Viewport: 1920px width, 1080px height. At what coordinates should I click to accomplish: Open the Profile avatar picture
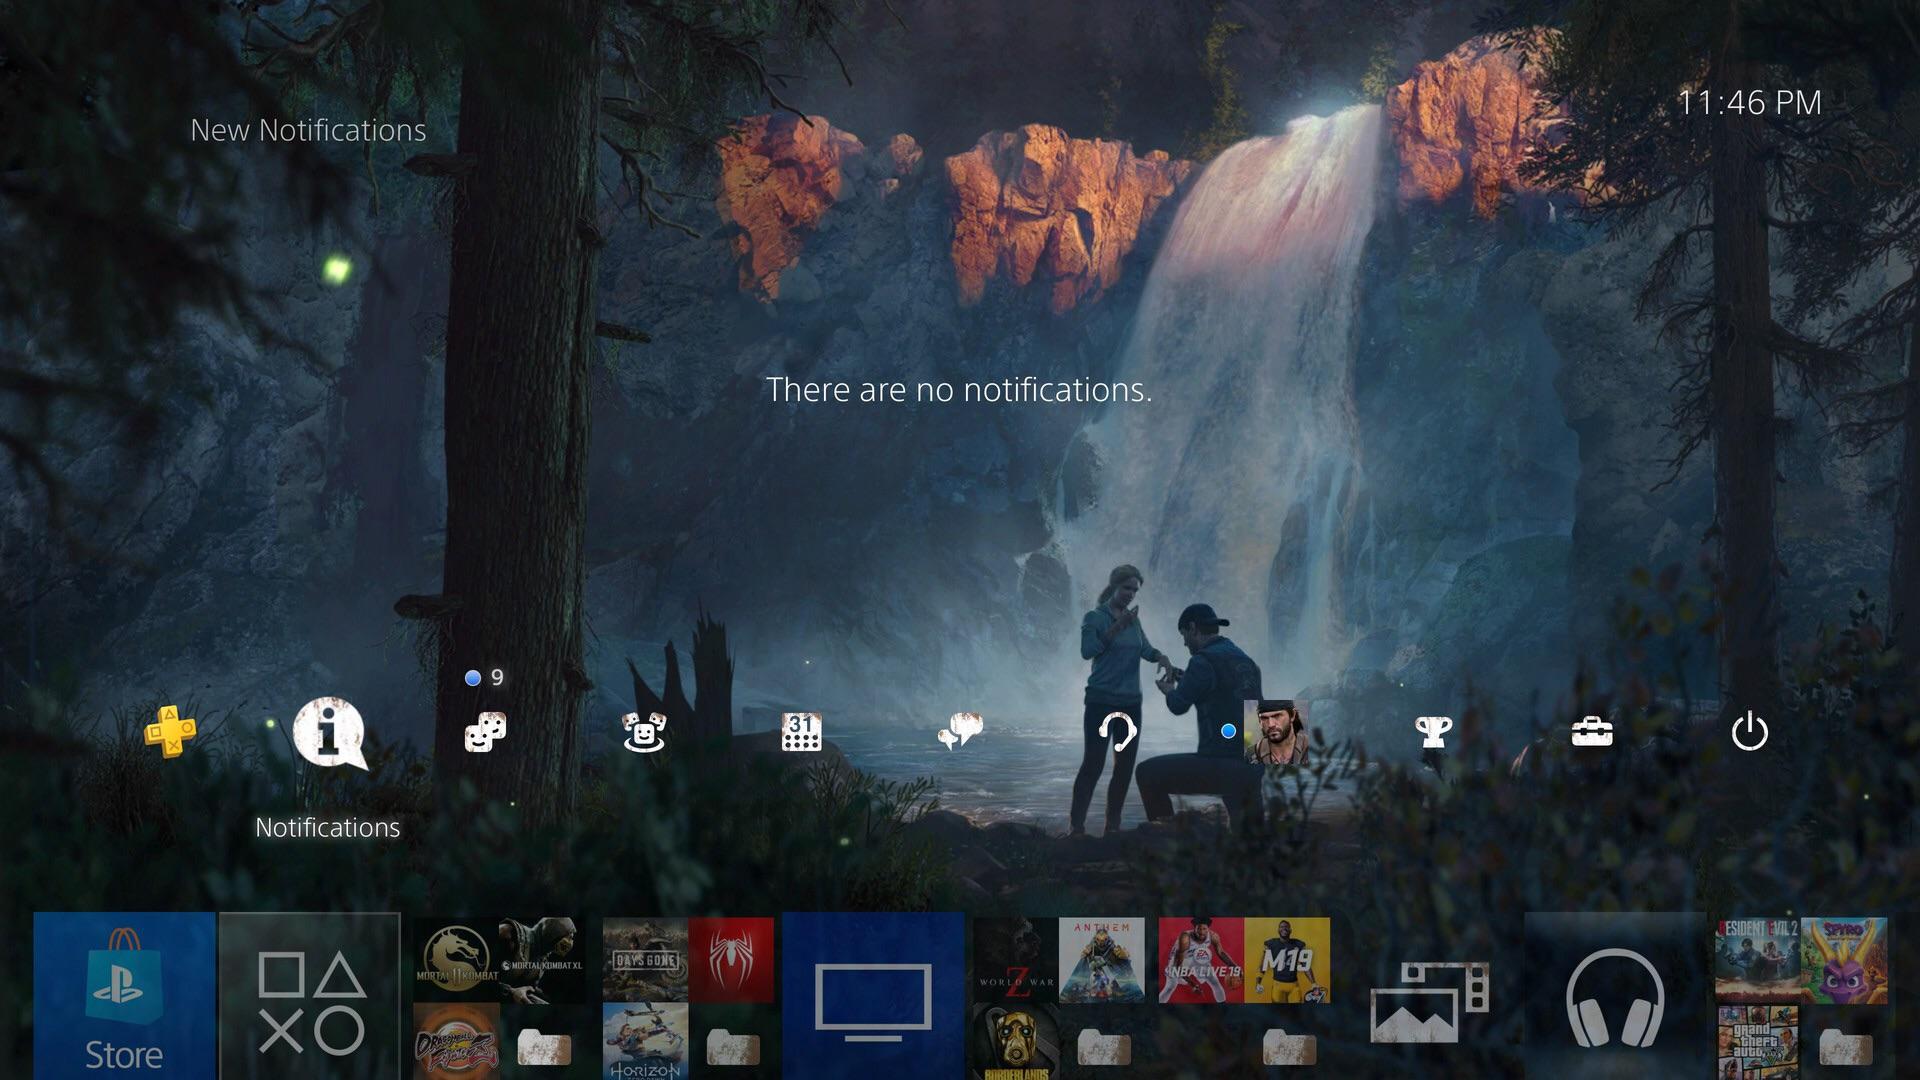[1275, 732]
